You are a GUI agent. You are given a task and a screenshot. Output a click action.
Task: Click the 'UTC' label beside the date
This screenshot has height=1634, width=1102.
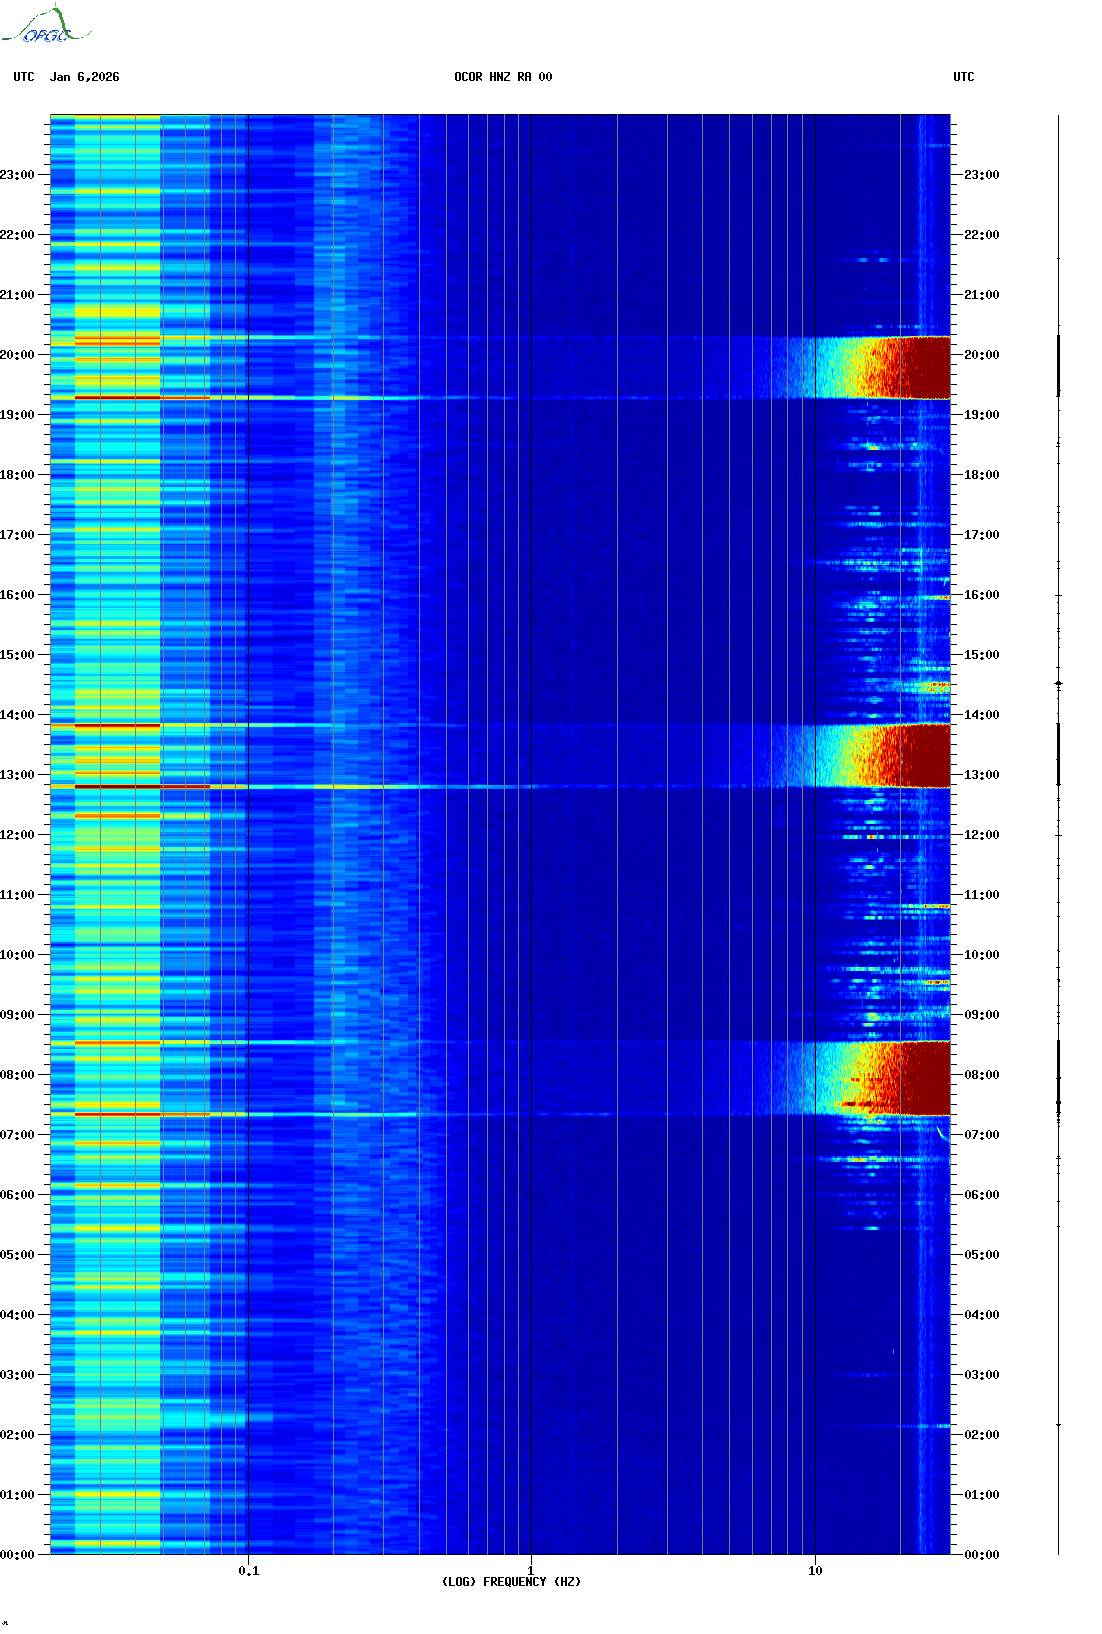[x=24, y=77]
